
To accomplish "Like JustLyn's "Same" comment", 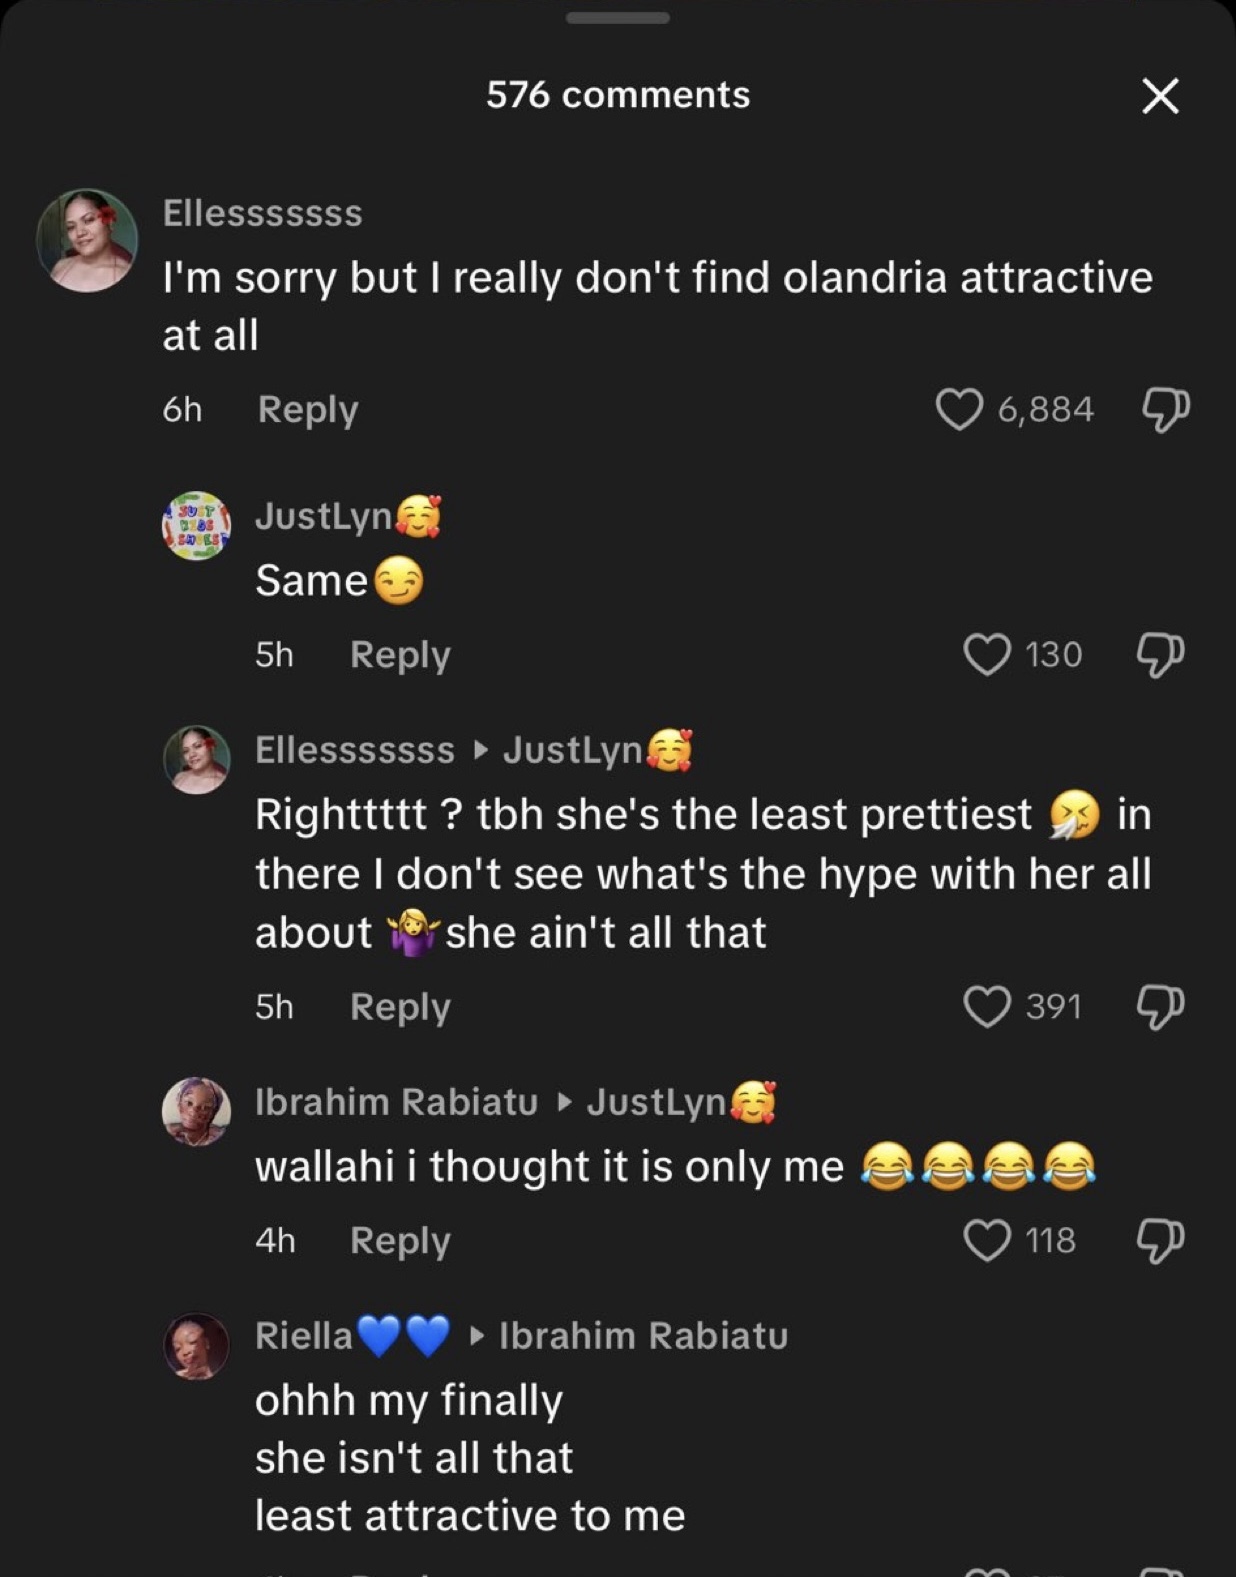I will 987,654.
